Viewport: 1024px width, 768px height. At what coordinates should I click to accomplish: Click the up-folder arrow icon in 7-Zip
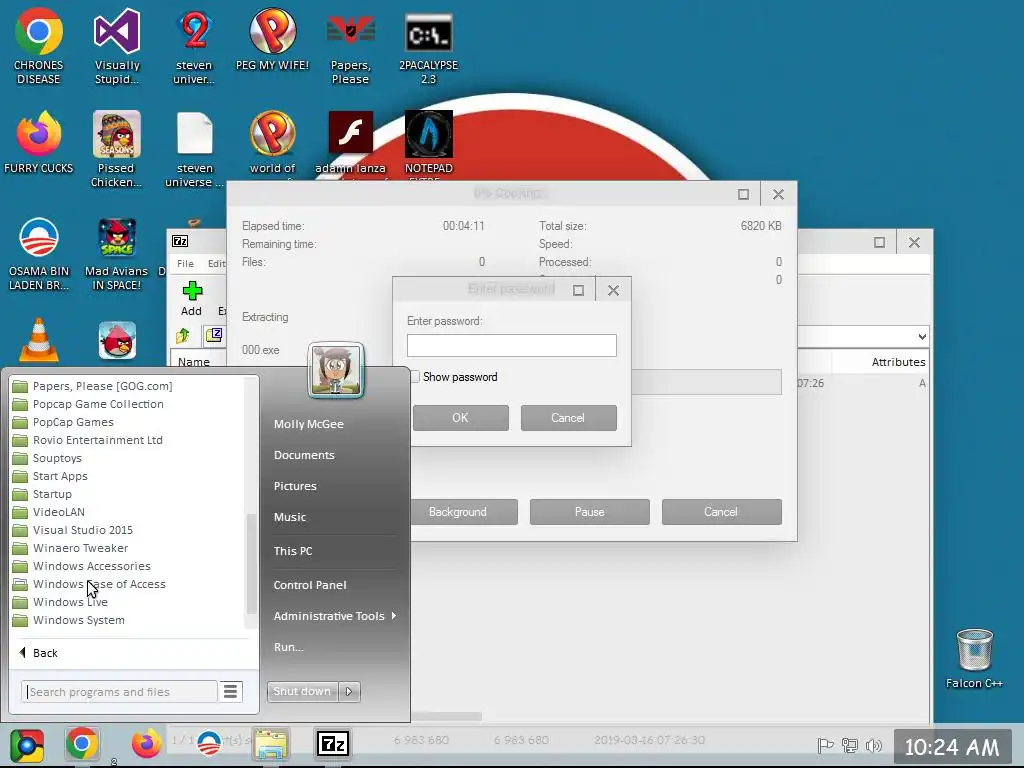pos(183,336)
